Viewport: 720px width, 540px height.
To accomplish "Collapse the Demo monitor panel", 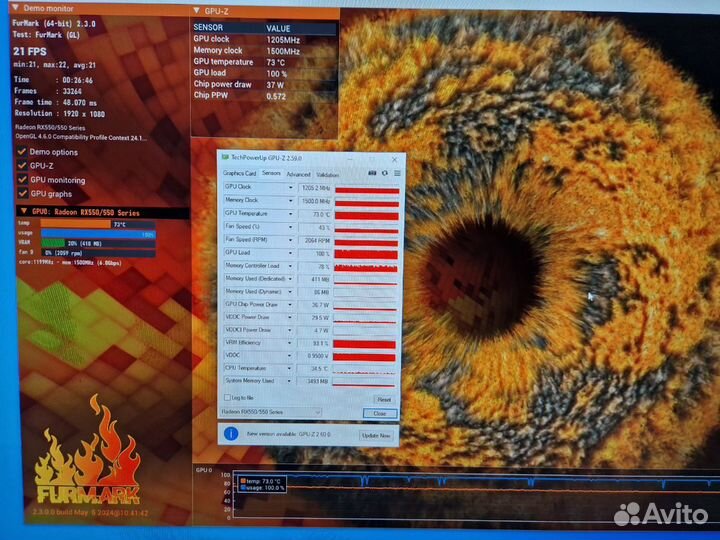I will point(15,7).
